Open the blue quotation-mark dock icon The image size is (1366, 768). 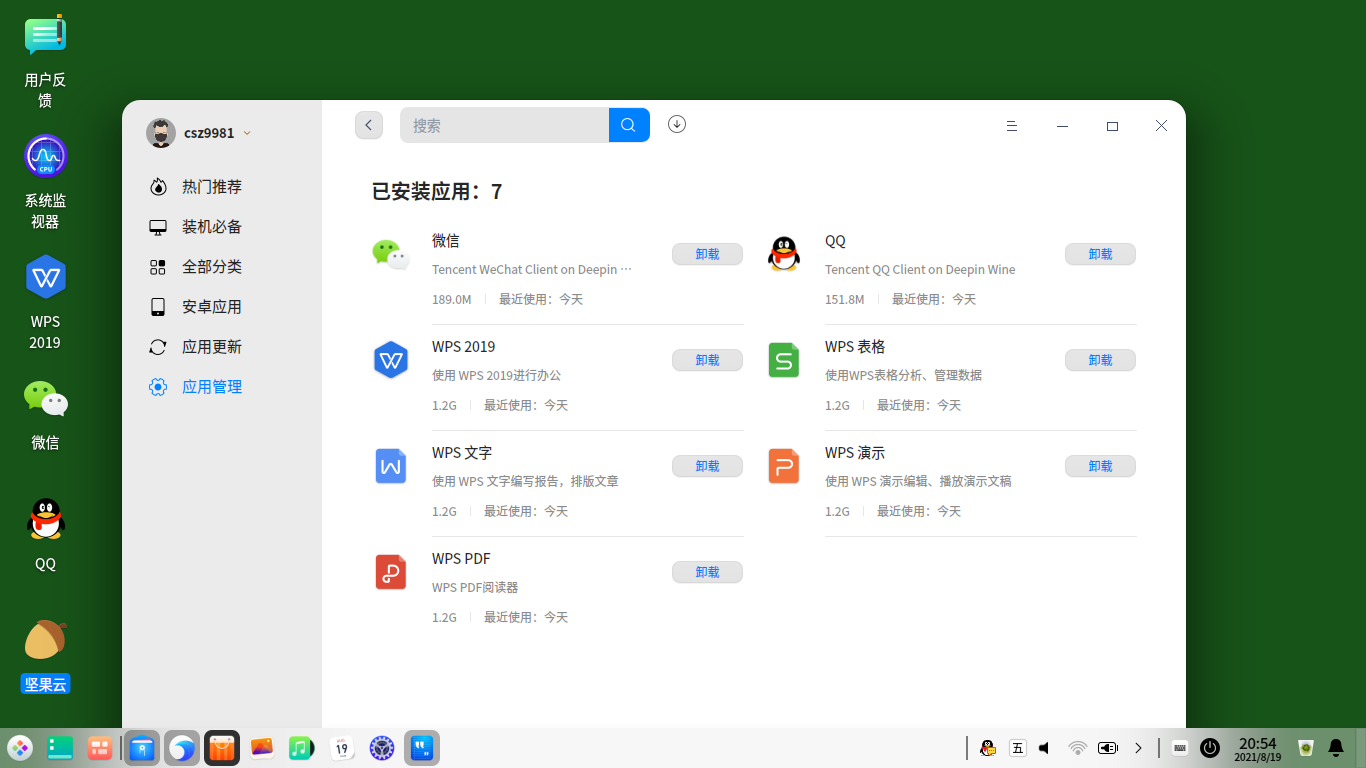[x=422, y=748]
